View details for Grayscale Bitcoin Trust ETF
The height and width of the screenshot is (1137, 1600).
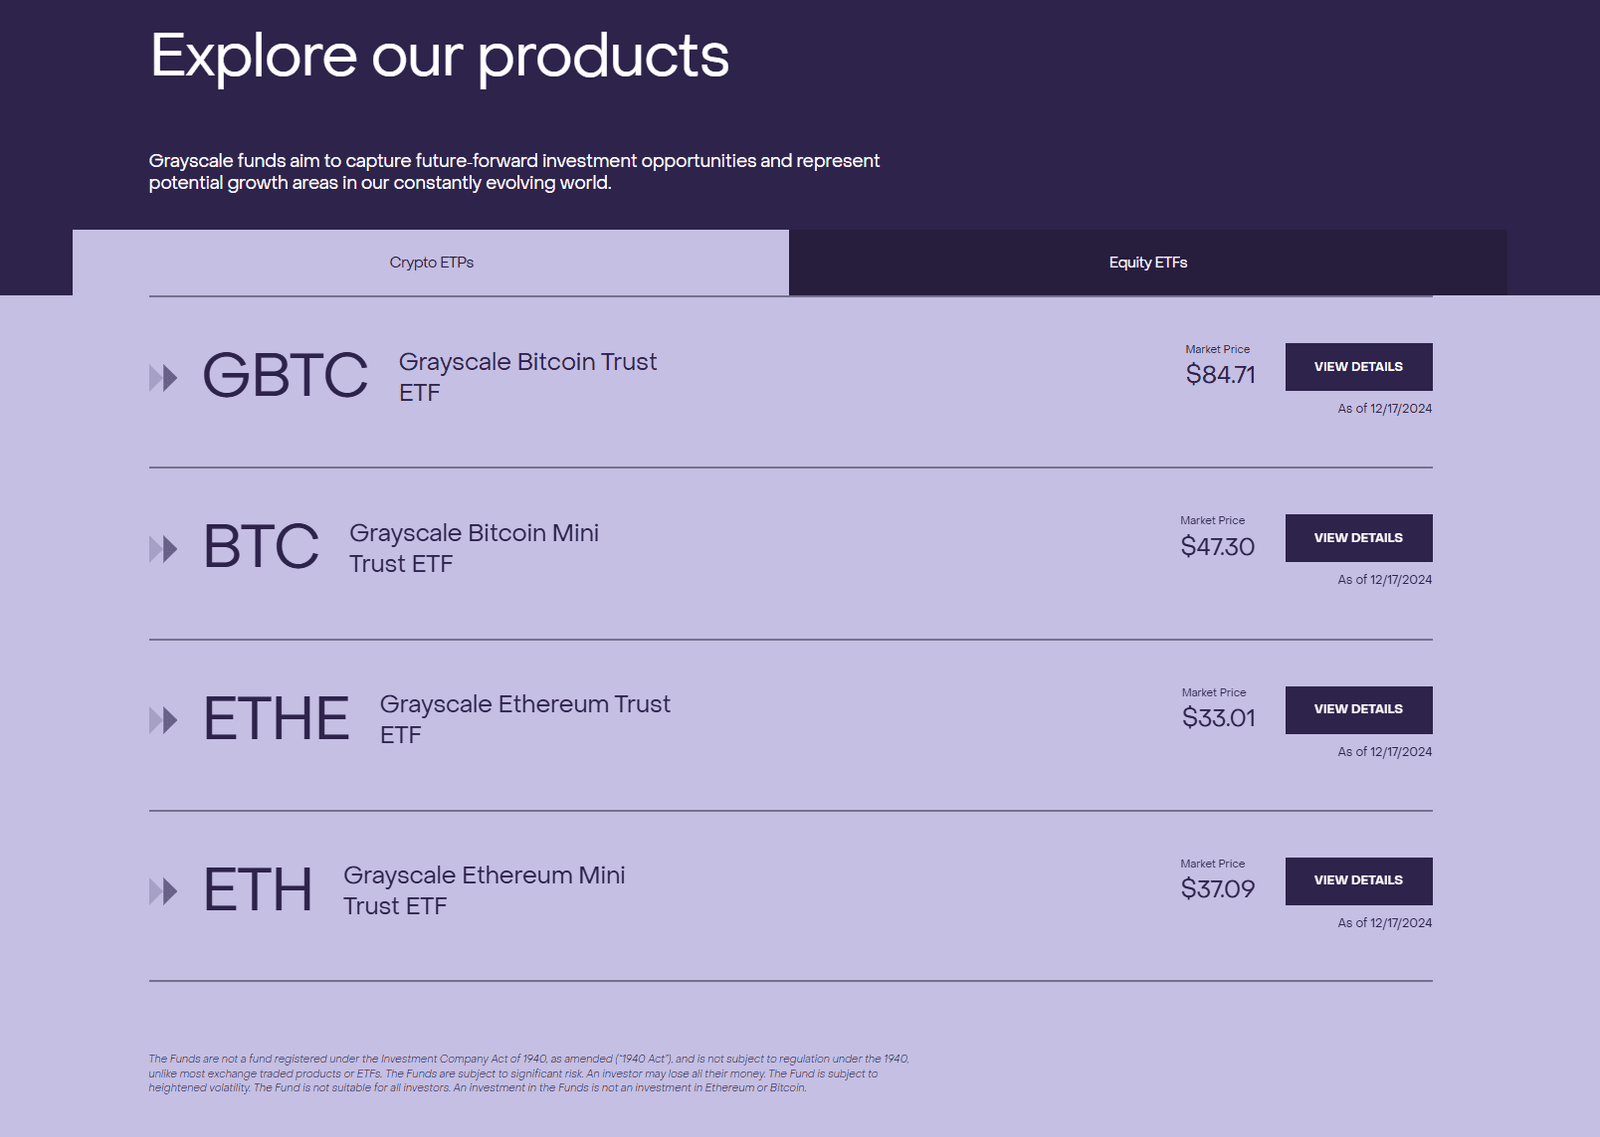click(x=1358, y=367)
